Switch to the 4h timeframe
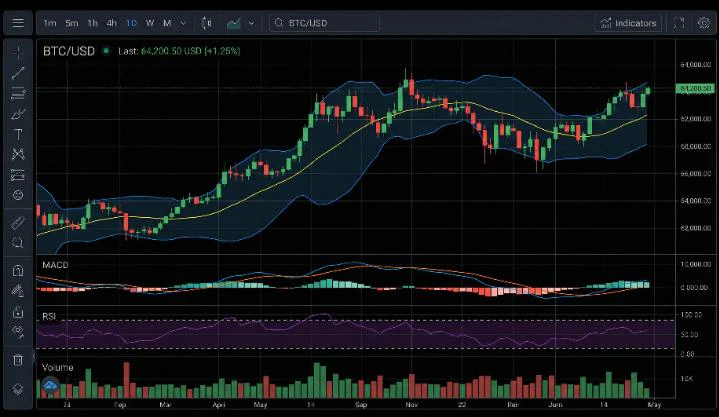This screenshot has height=417, width=719. tap(111, 23)
